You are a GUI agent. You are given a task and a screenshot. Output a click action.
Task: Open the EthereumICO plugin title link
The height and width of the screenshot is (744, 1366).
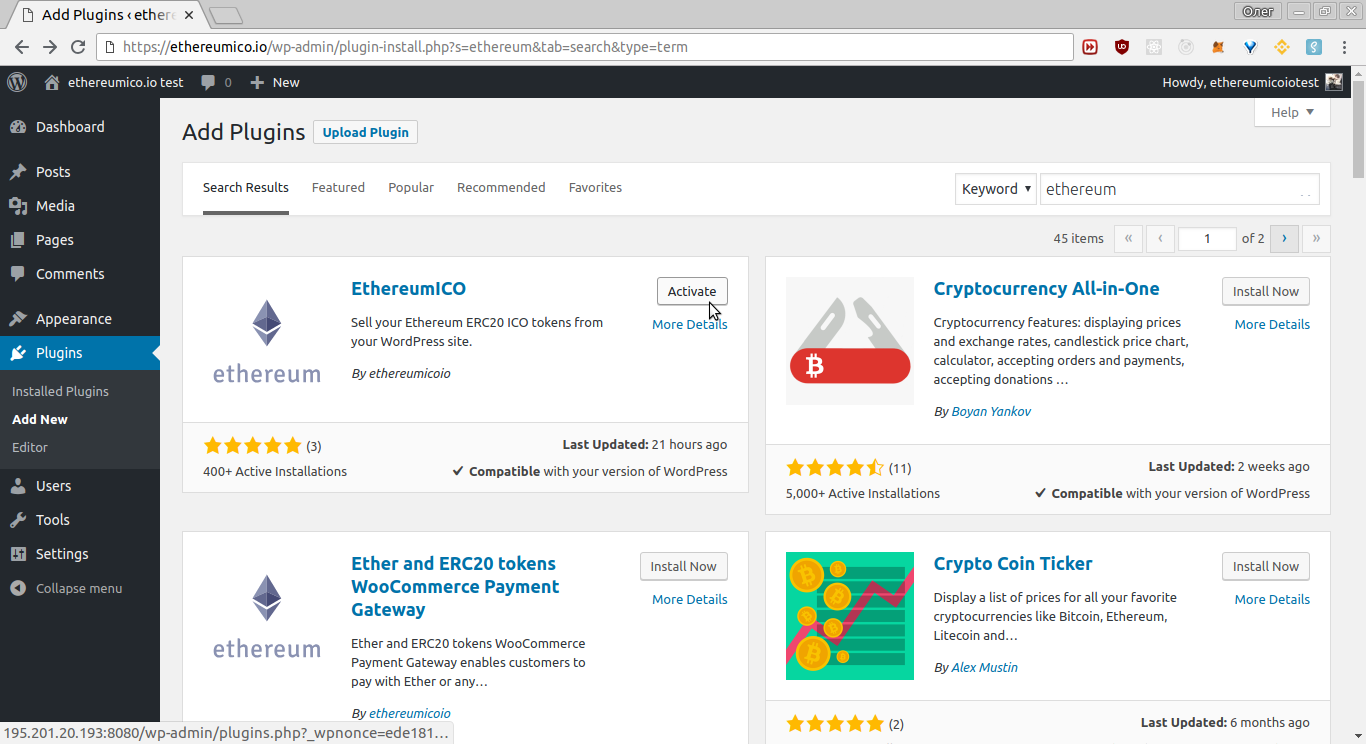point(408,289)
